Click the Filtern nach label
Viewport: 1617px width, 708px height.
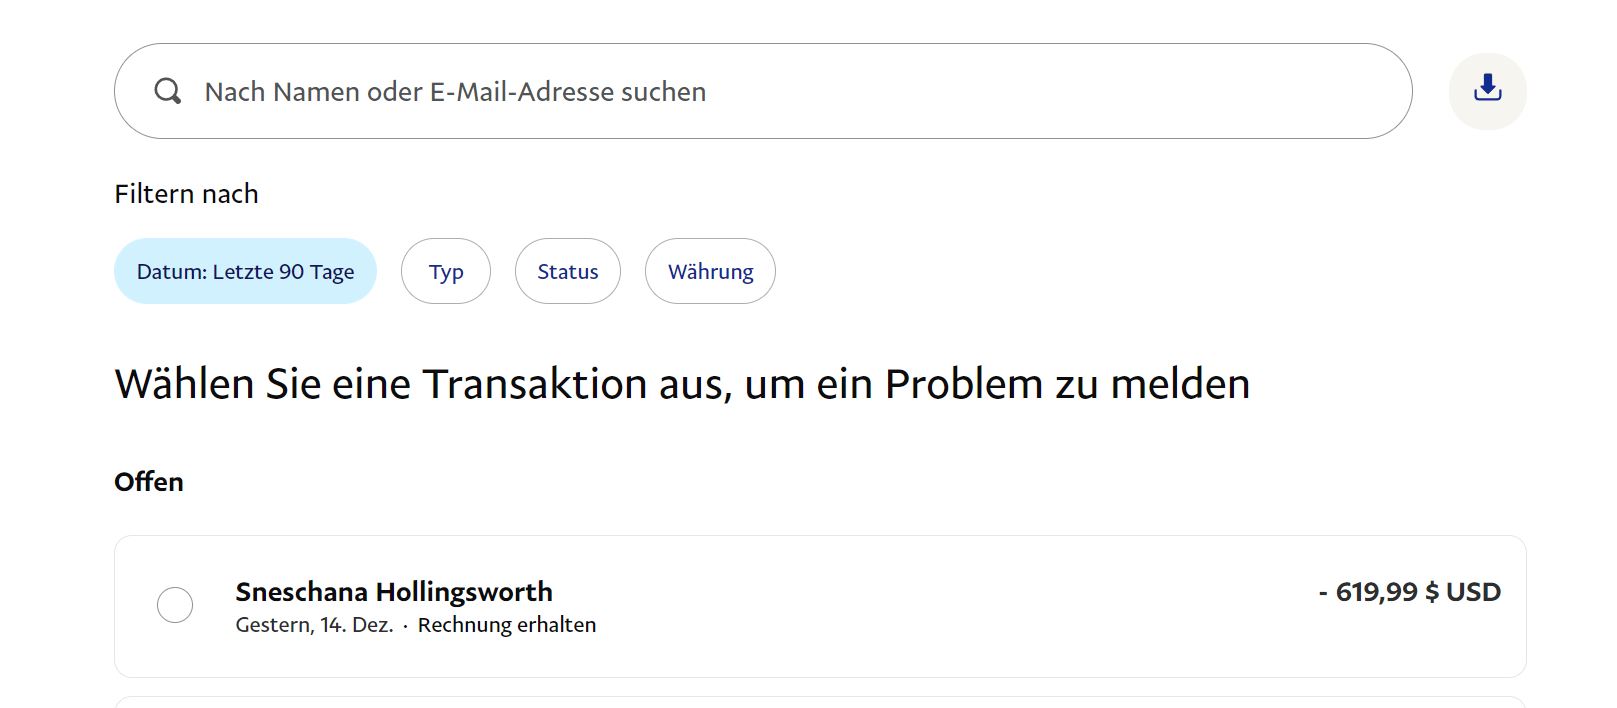186,194
